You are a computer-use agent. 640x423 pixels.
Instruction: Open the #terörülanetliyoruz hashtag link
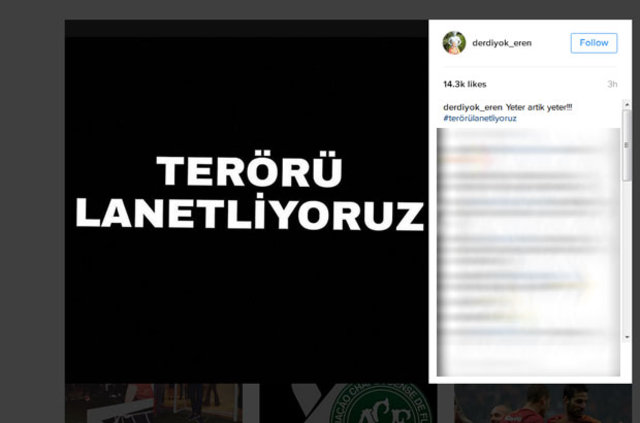479,118
